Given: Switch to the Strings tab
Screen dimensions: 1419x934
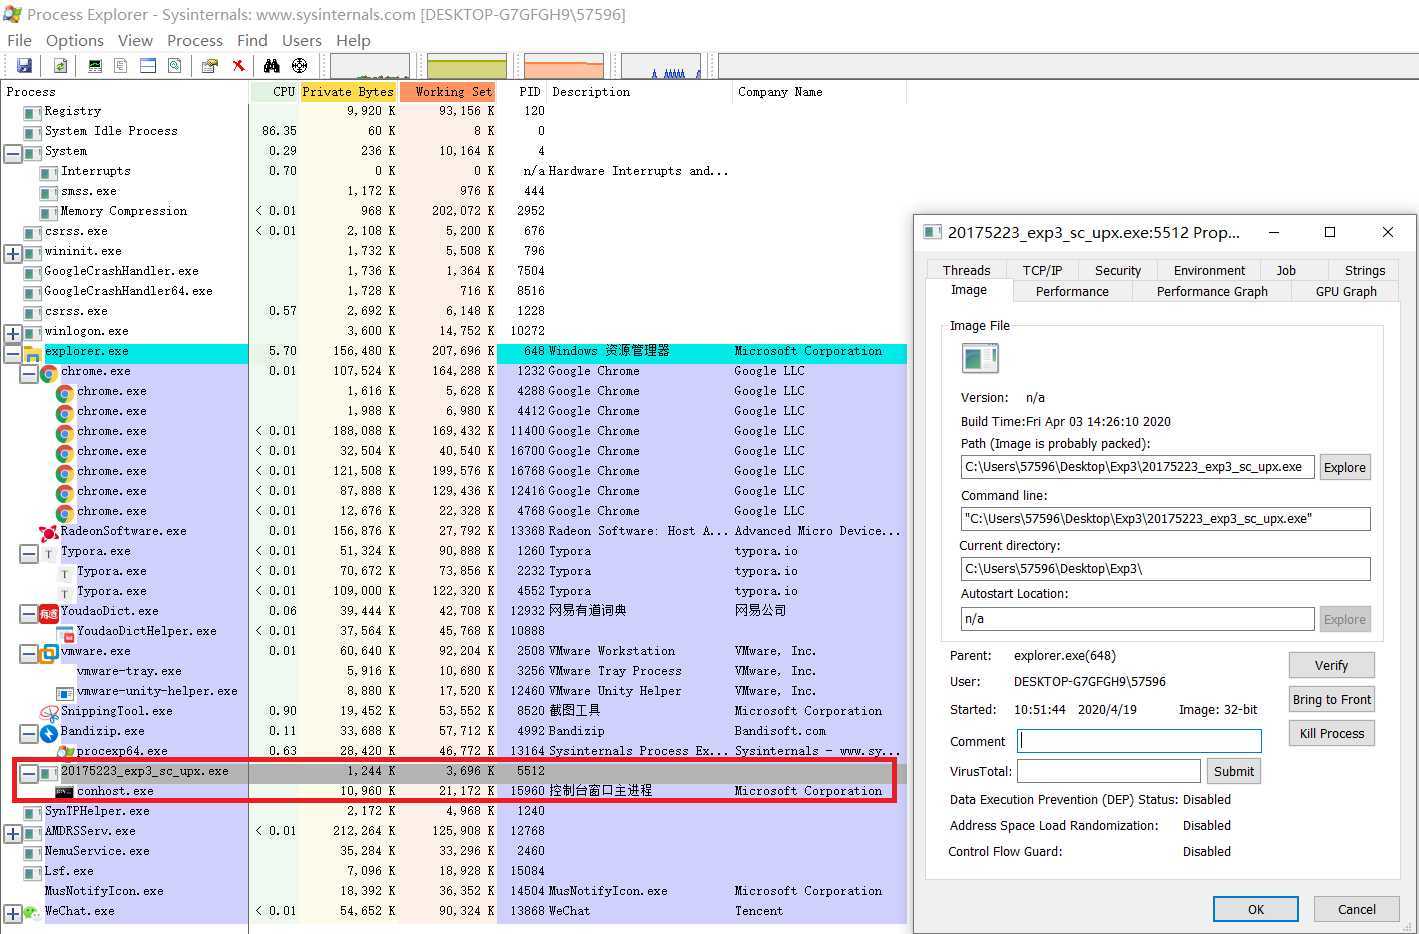Looking at the screenshot, I should point(1364,270).
